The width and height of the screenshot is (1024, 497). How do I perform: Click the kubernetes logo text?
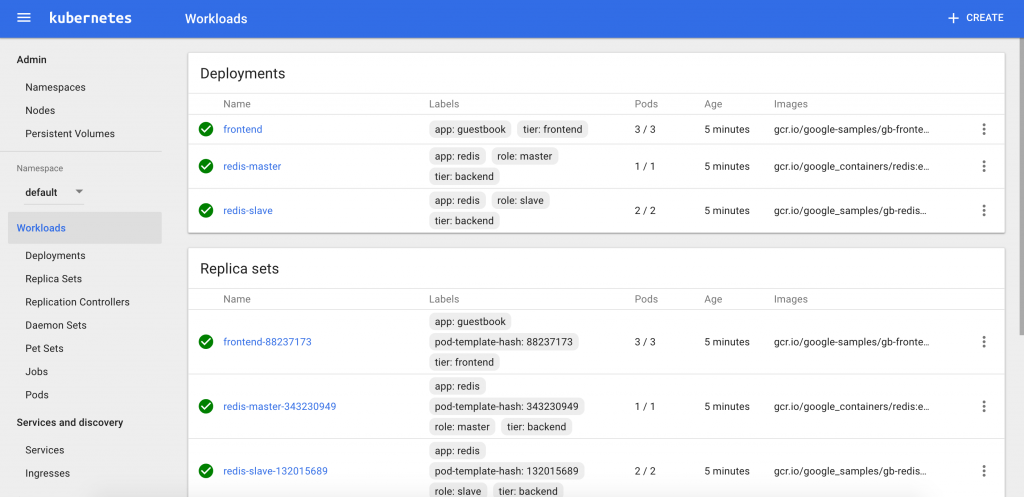coord(90,18)
